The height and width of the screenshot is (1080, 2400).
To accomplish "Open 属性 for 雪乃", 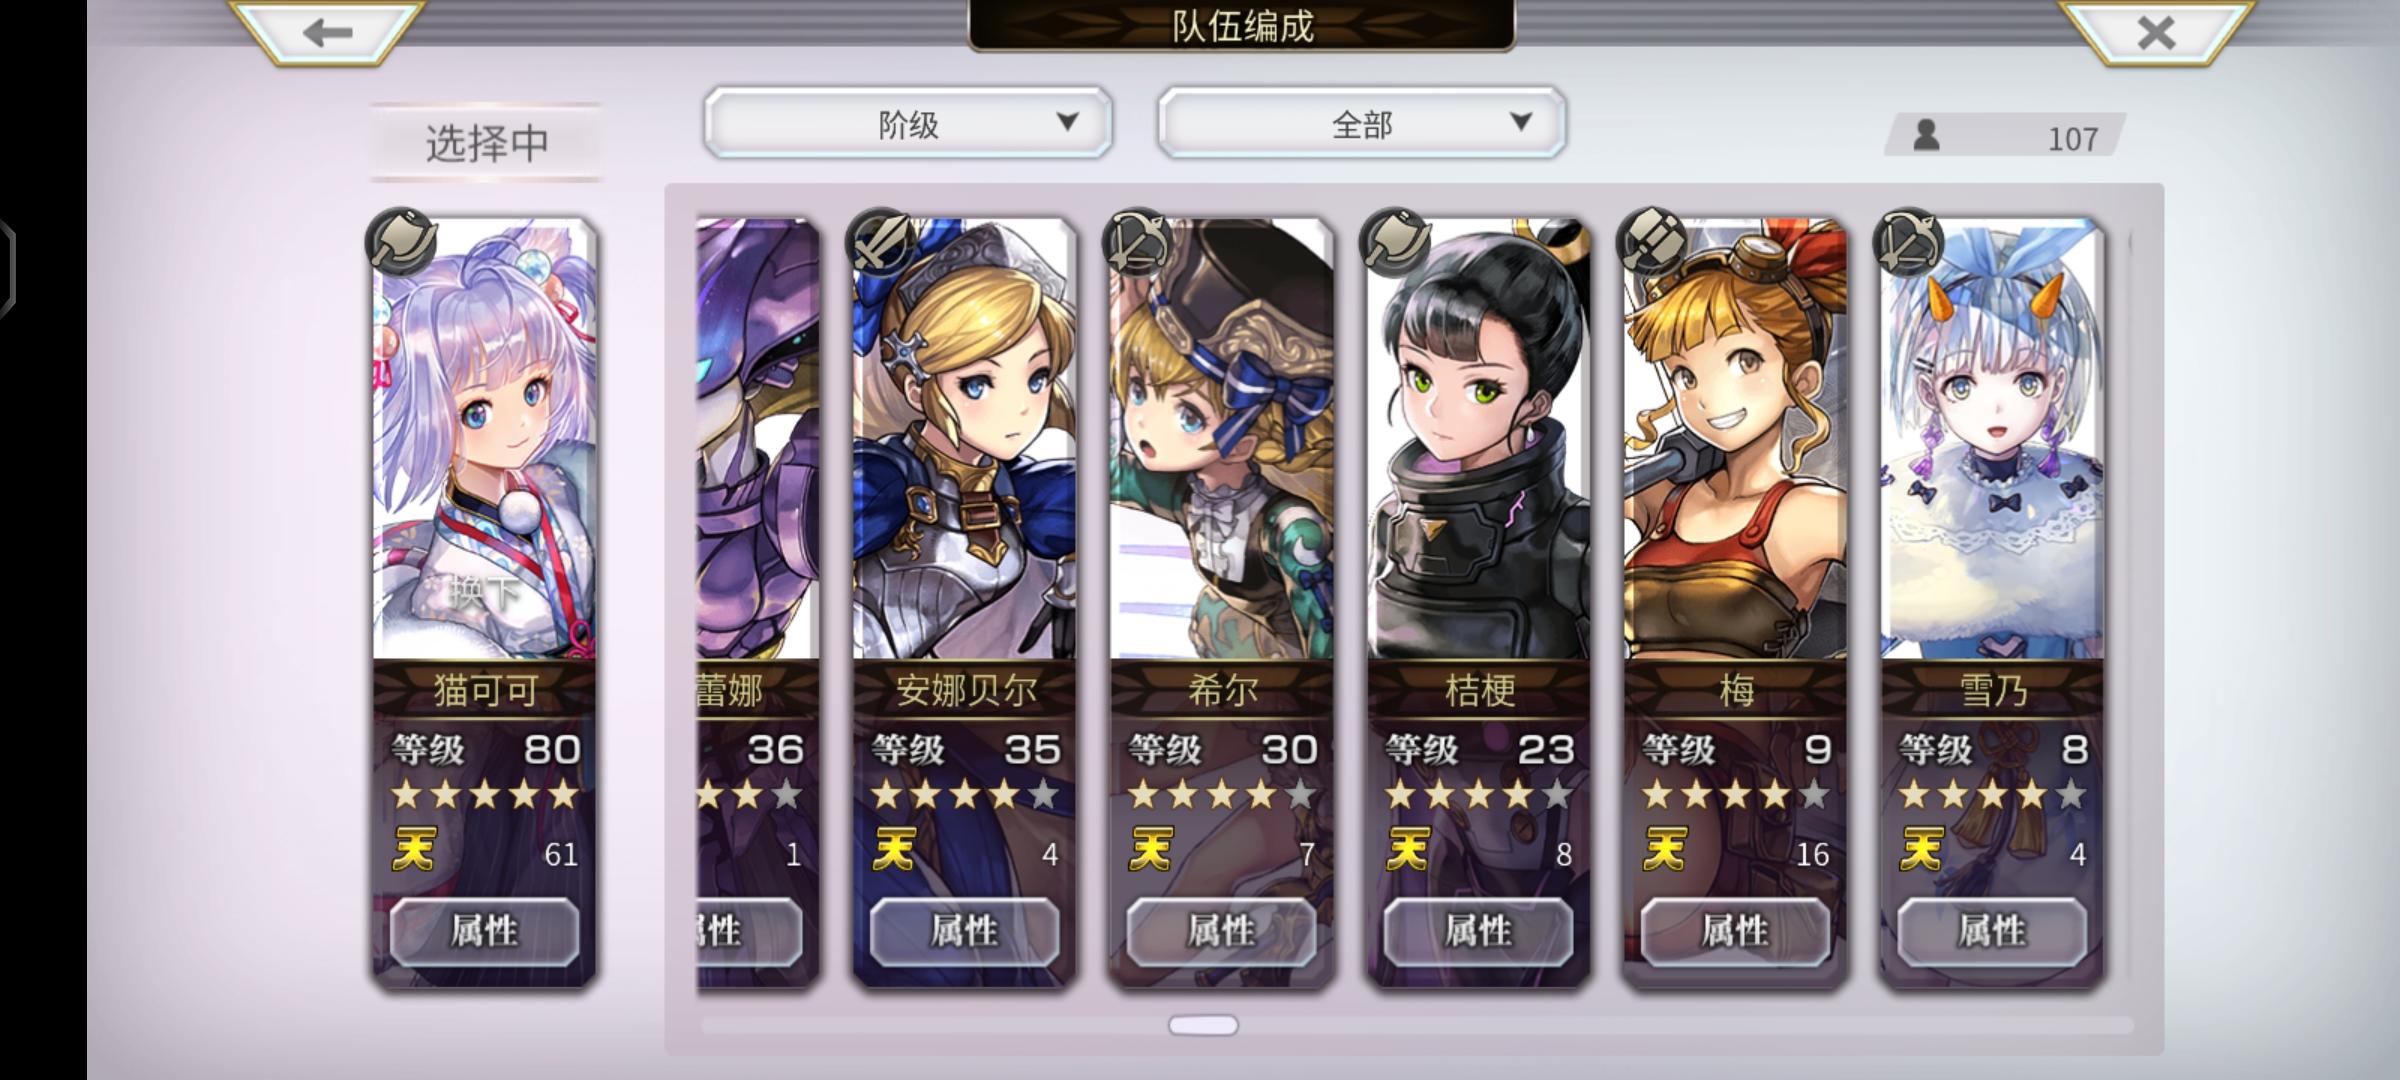I will tap(1992, 931).
